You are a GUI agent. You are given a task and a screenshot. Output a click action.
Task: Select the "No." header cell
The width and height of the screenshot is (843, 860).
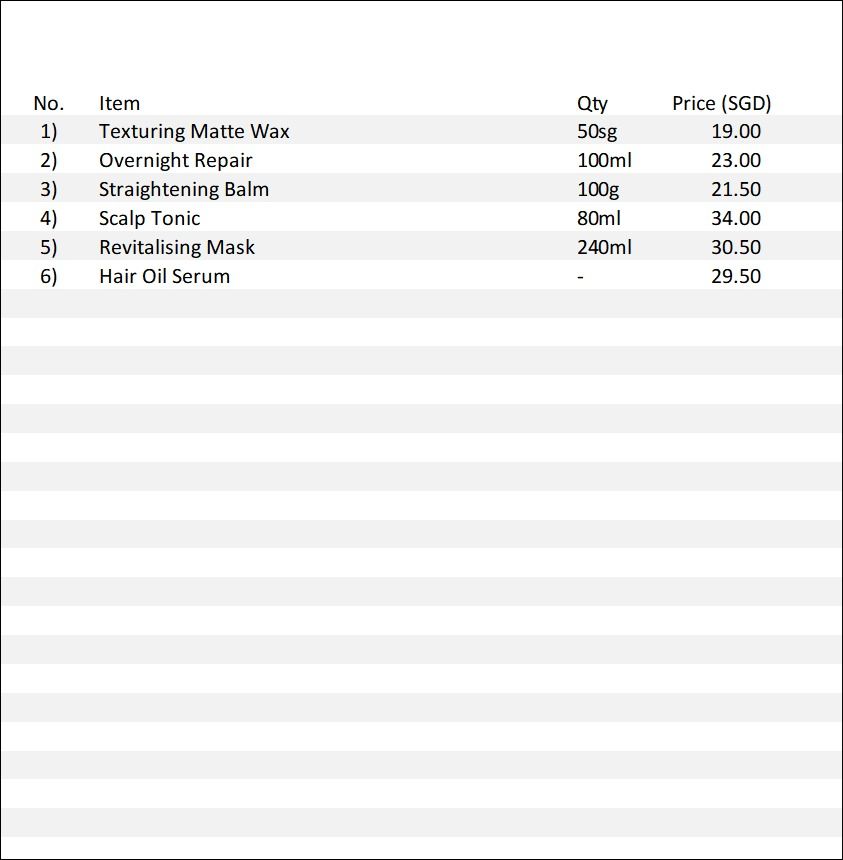pyautogui.click(x=48, y=103)
